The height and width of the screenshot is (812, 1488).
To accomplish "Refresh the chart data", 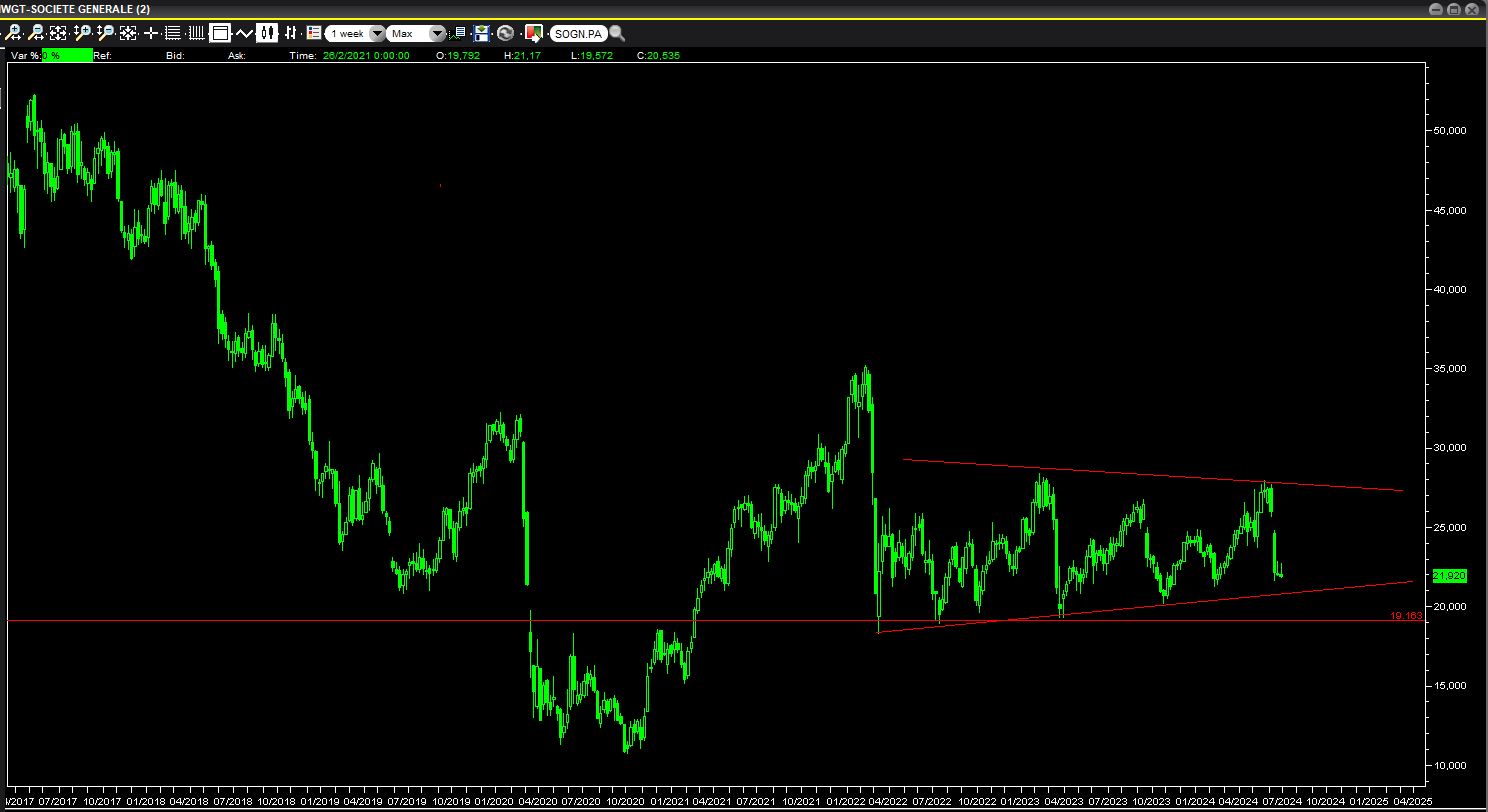I will (x=505, y=33).
